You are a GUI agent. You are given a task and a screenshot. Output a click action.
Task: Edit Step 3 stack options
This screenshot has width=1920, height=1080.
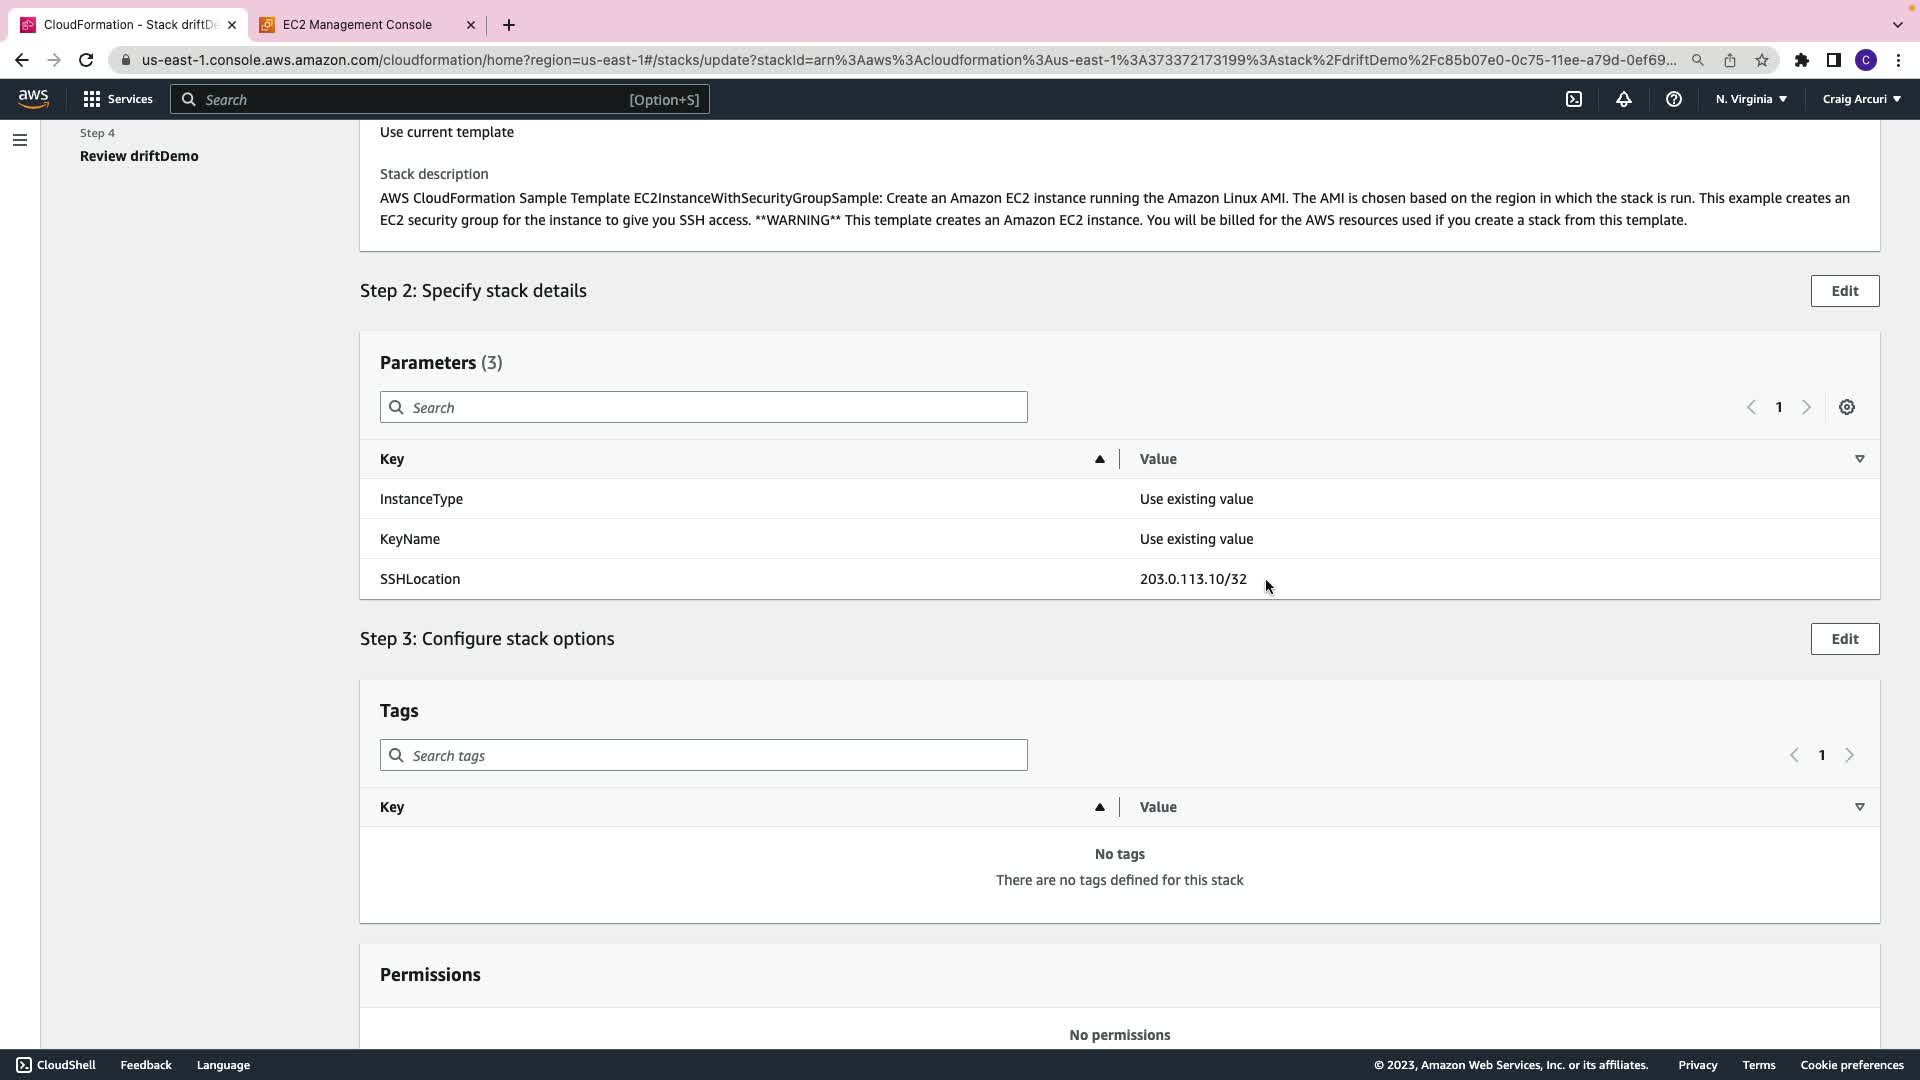coord(1844,639)
